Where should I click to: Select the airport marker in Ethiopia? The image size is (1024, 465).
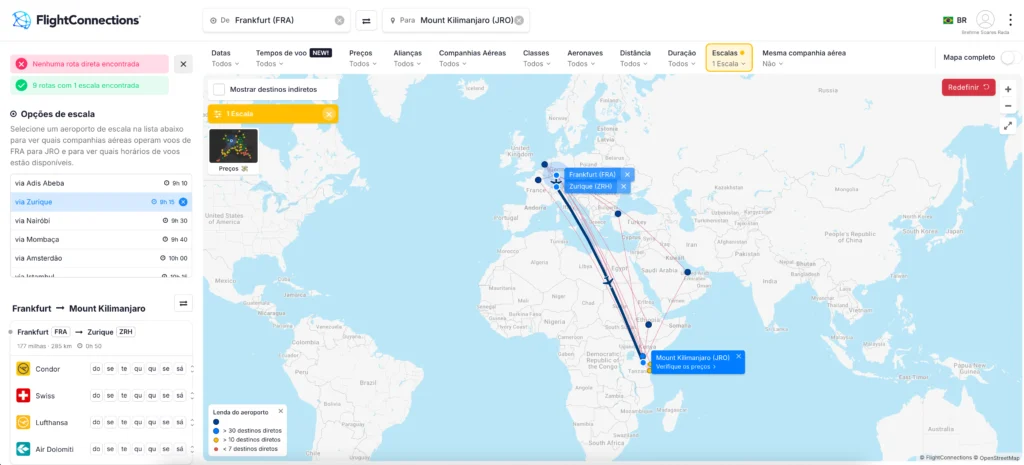(648, 325)
